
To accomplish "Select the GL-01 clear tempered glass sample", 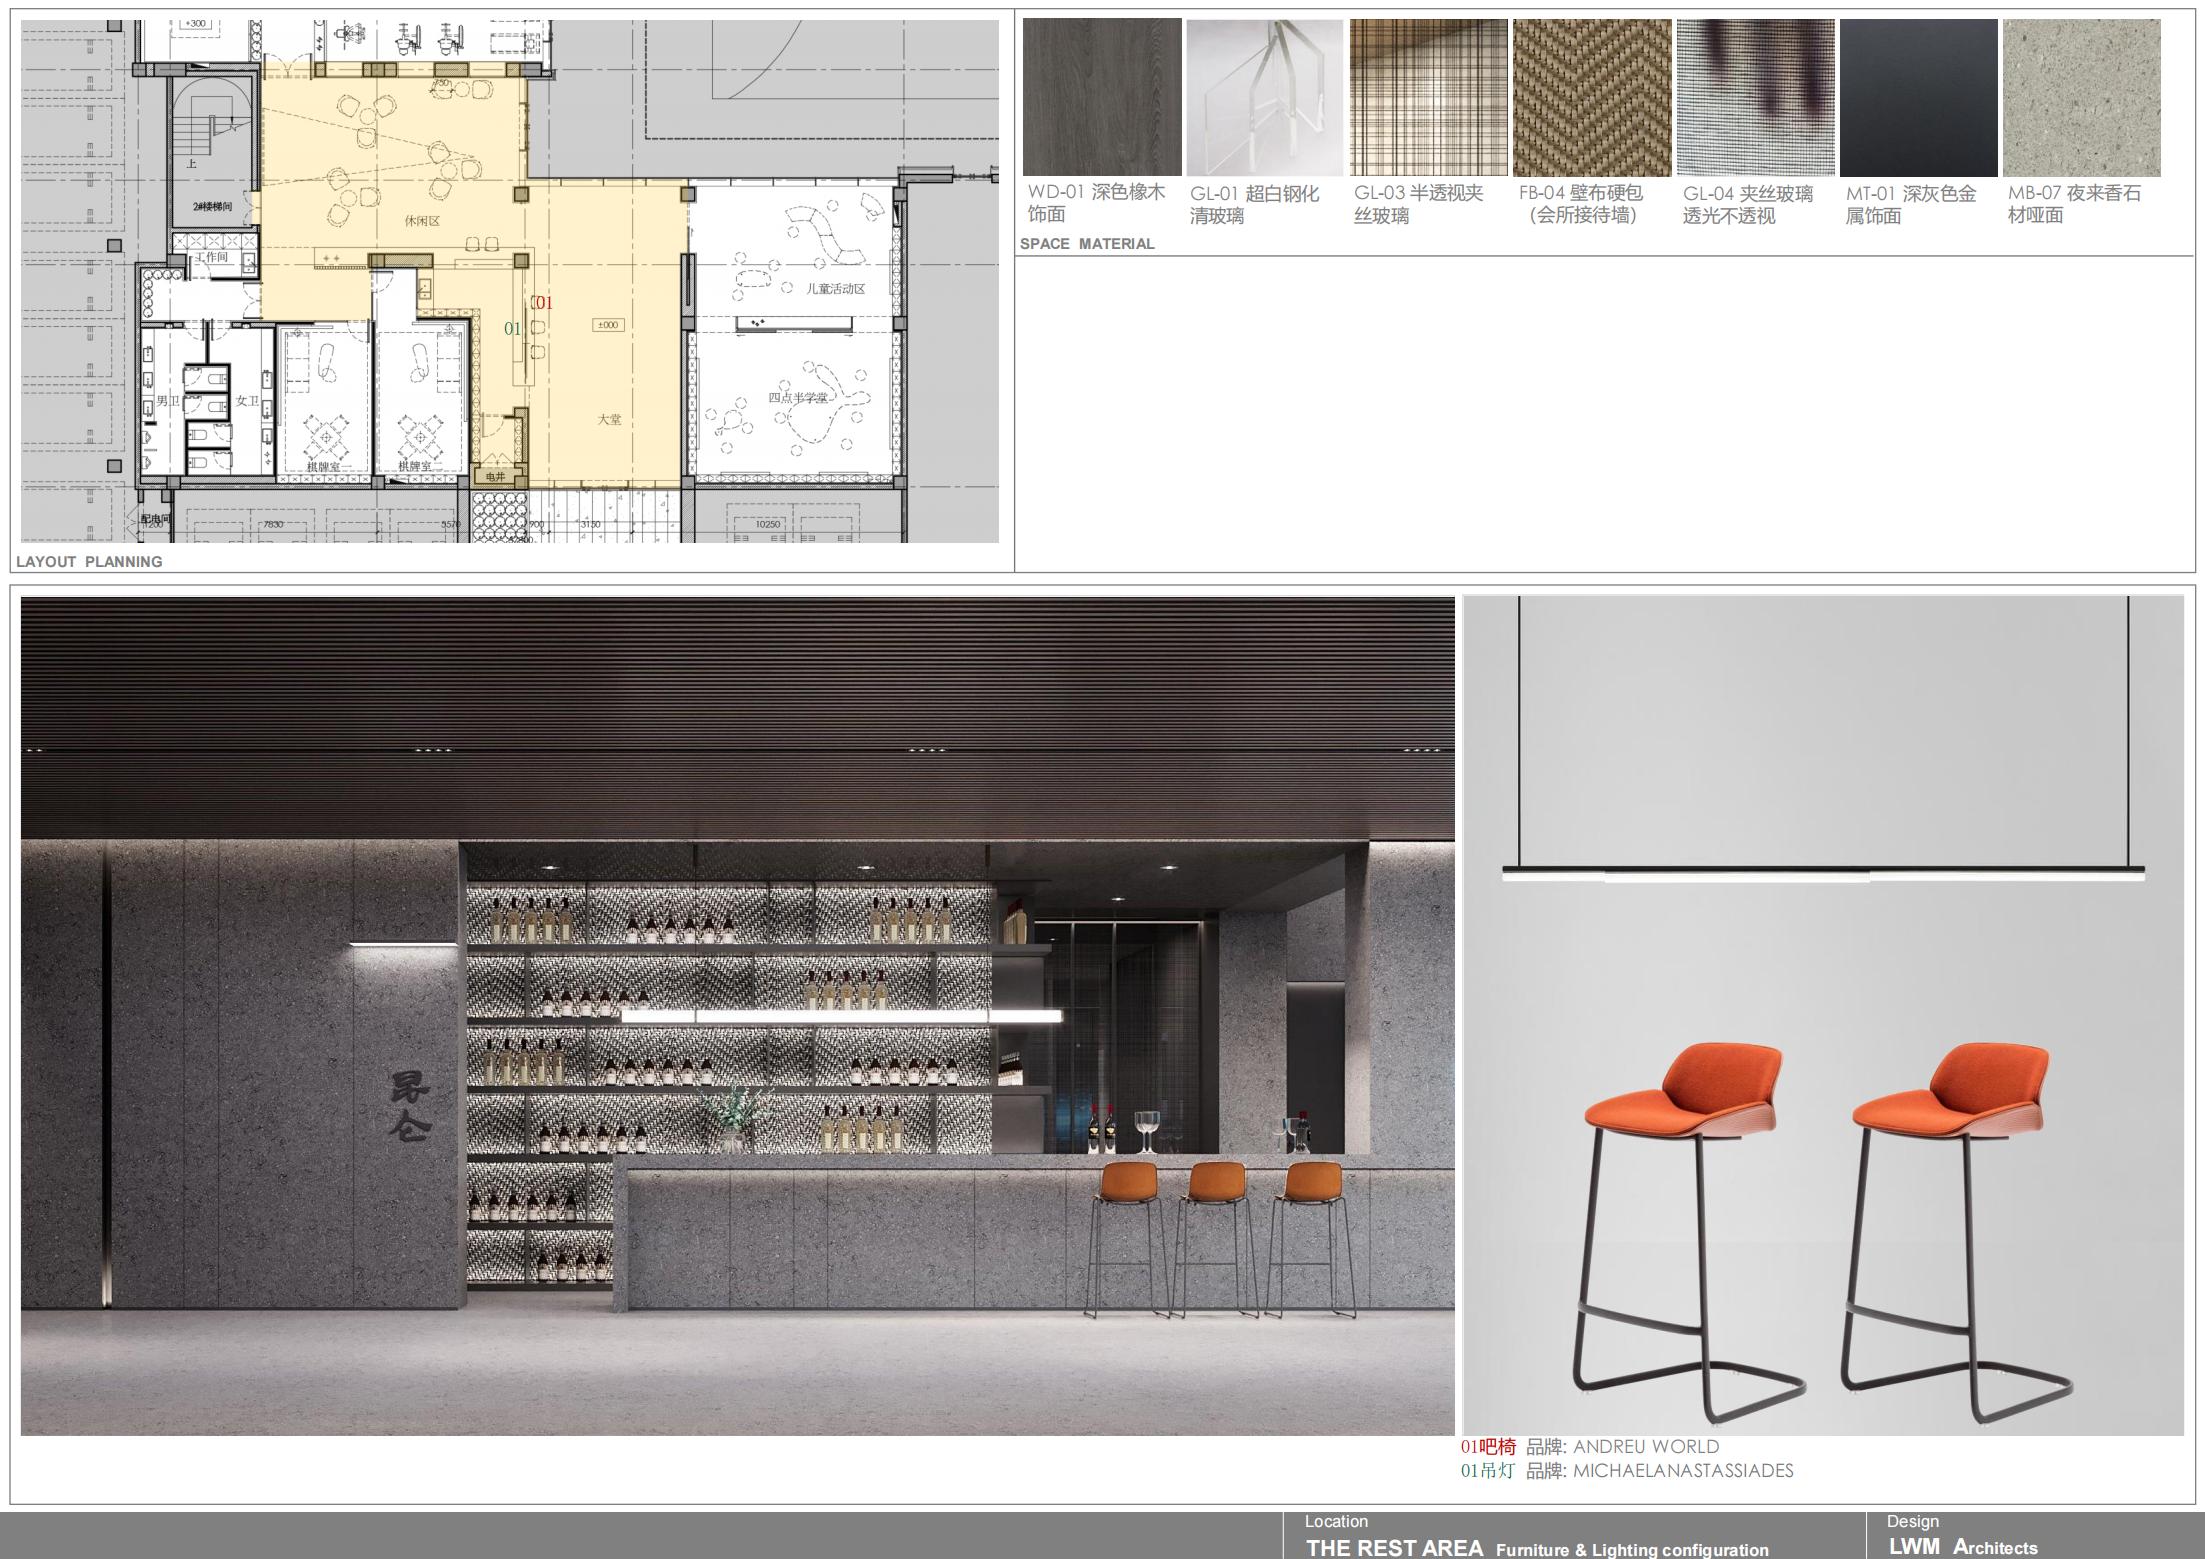I will click(1265, 97).
